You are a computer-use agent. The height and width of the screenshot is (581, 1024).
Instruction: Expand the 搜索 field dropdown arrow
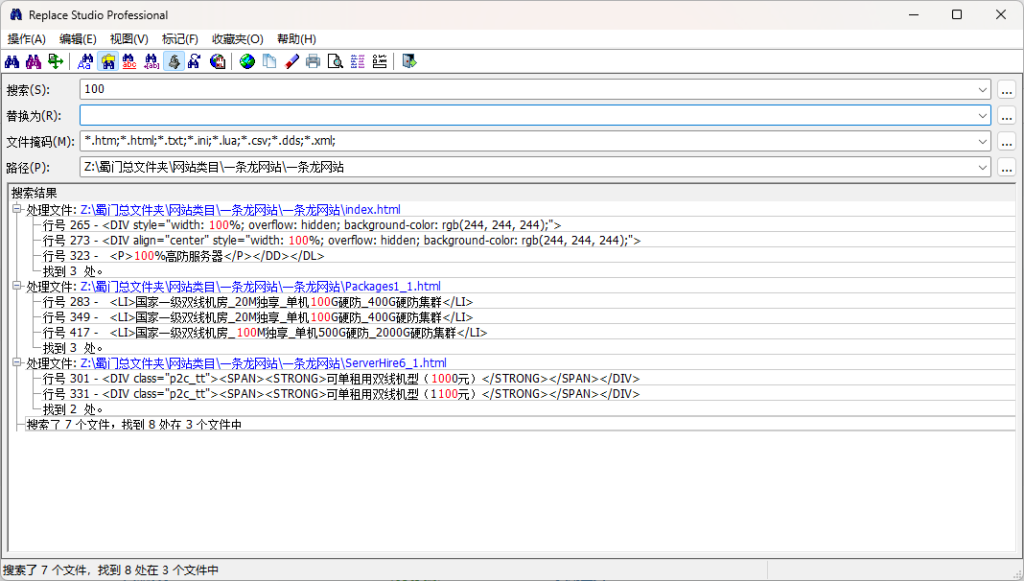coord(982,90)
